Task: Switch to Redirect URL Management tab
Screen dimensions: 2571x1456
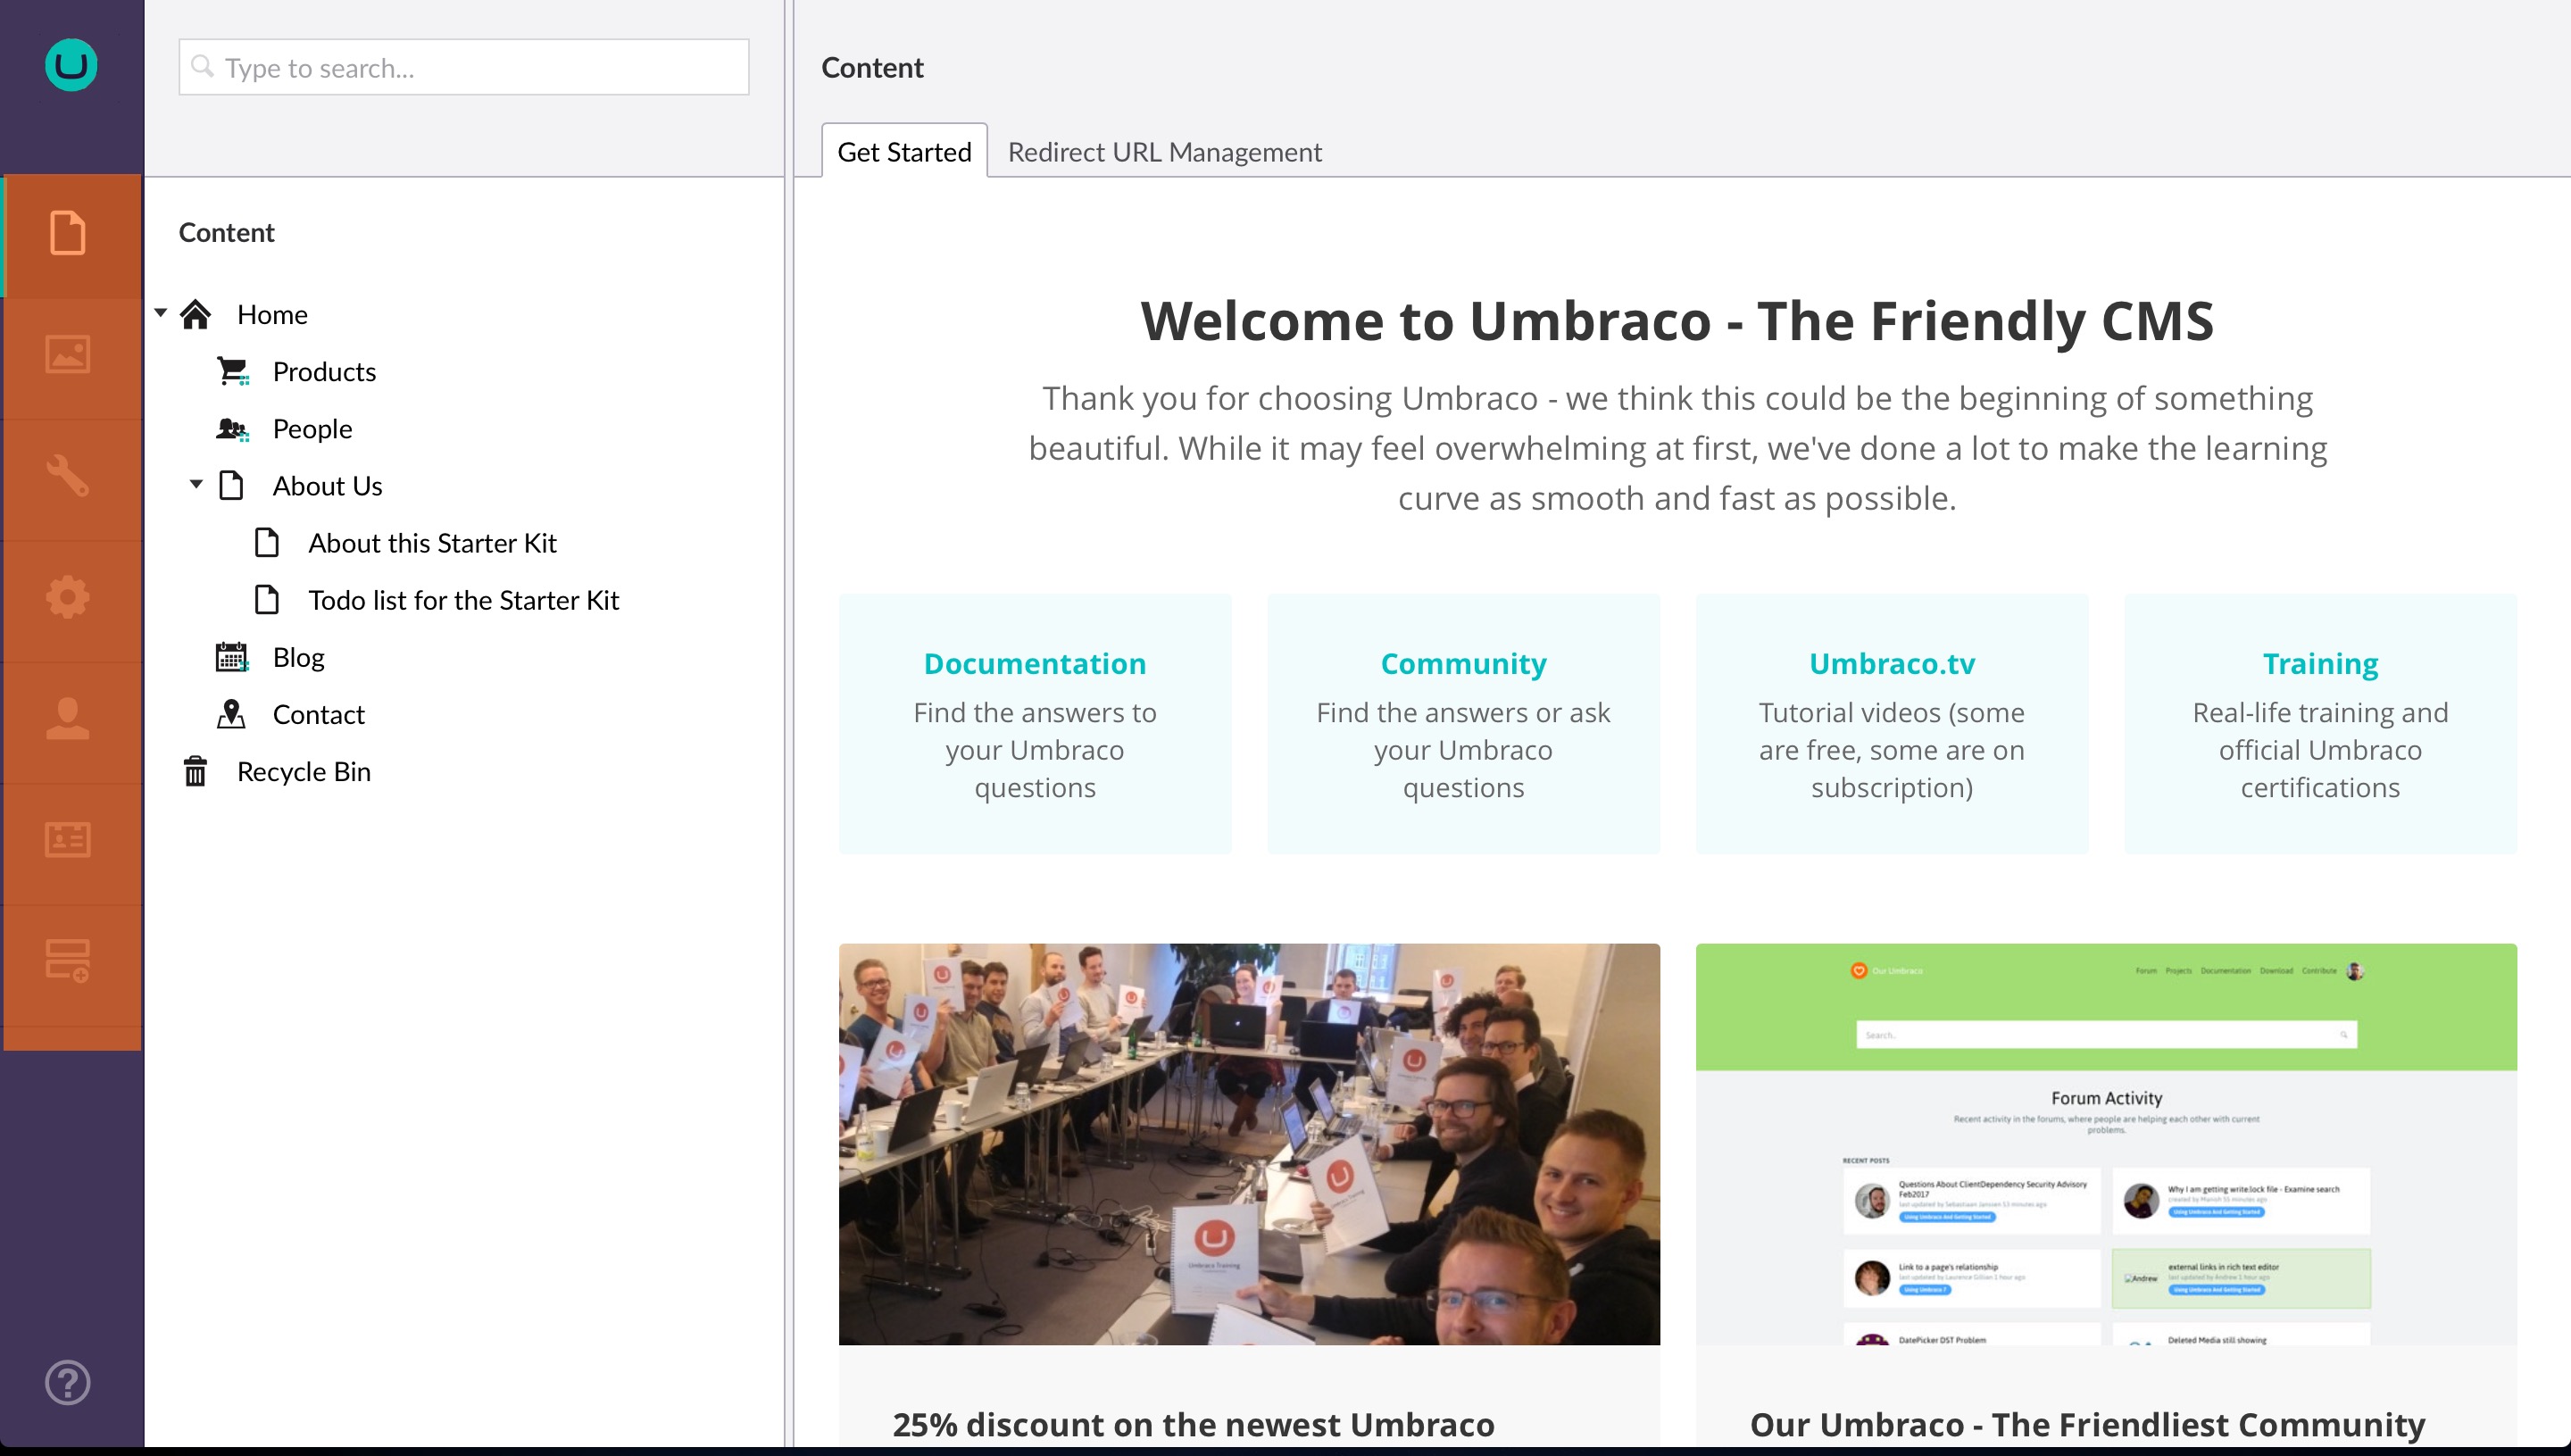Action: click(x=1164, y=151)
